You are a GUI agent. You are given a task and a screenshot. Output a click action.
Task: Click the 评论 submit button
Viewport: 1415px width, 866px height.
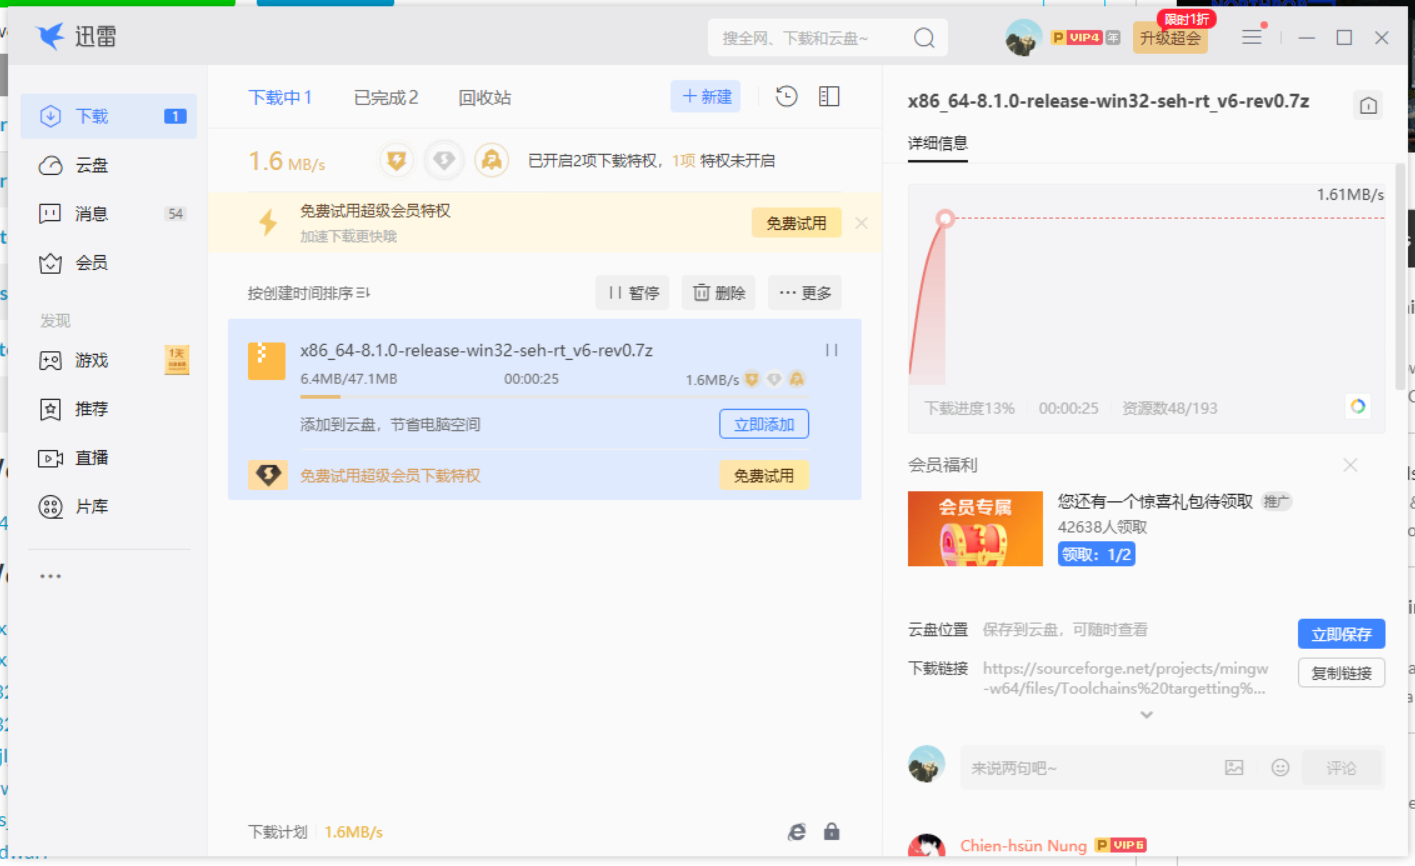pos(1341,768)
